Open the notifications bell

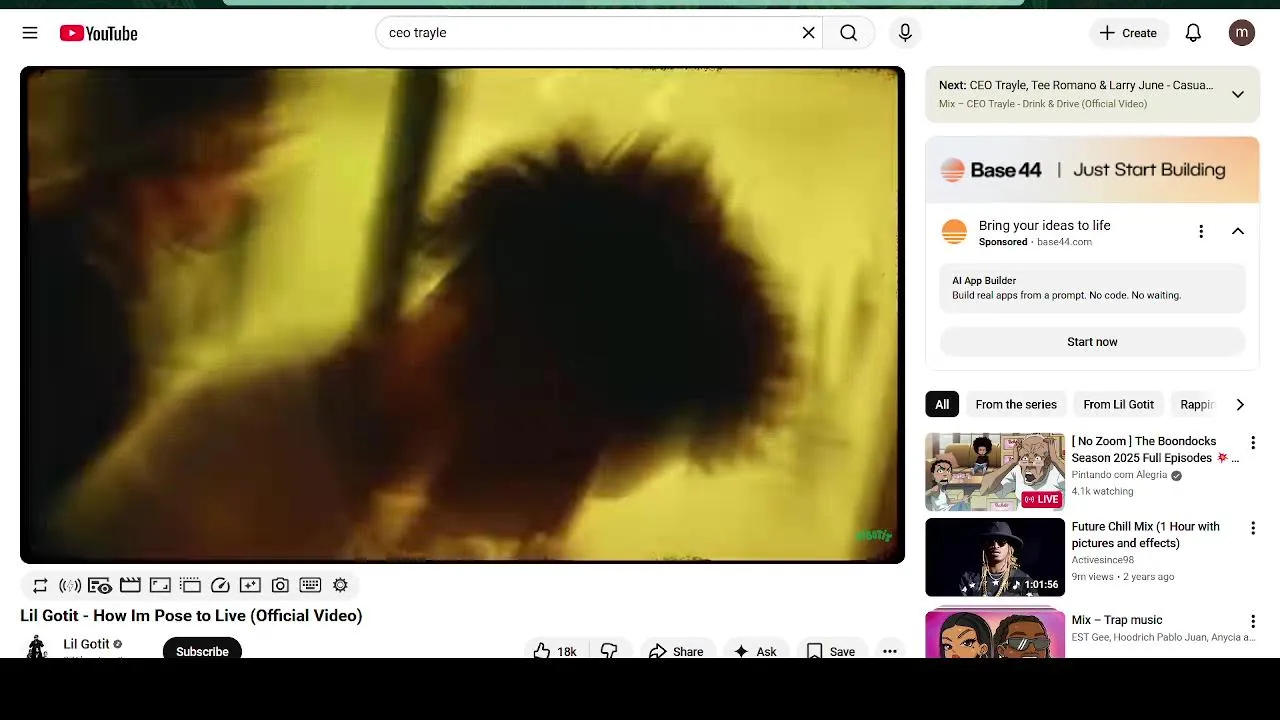(x=1193, y=33)
